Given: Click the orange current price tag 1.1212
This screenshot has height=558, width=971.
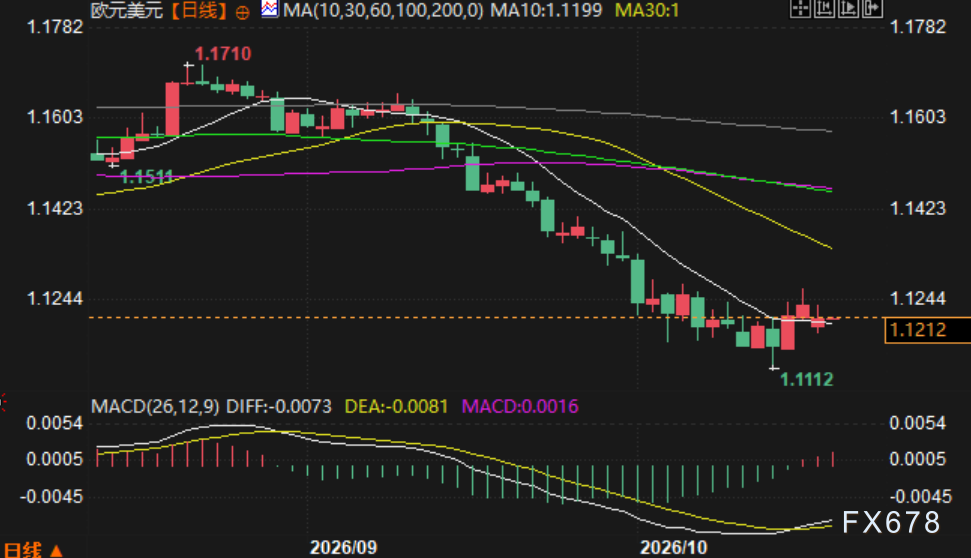Looking at the screenshot, I should (x=927, y=329).
